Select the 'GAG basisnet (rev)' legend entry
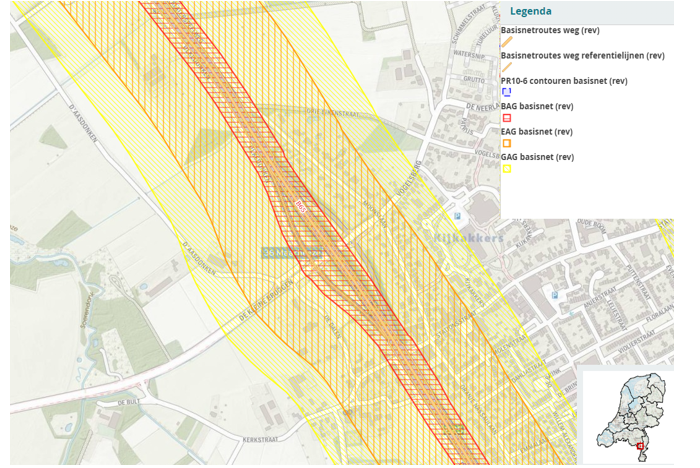Image resolution: width=700 pixels, height=468 pixels. coord(536,157)
